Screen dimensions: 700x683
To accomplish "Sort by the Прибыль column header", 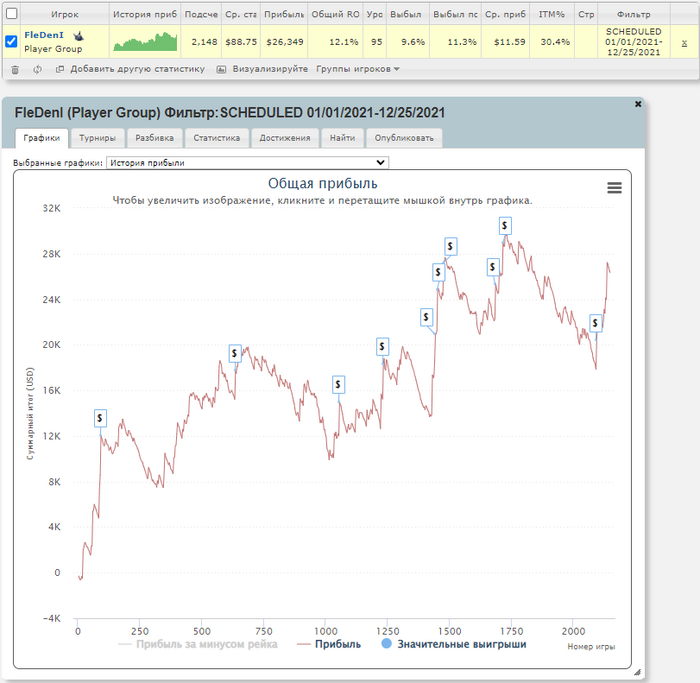I will pyautogui.click(x=284, y=14).
